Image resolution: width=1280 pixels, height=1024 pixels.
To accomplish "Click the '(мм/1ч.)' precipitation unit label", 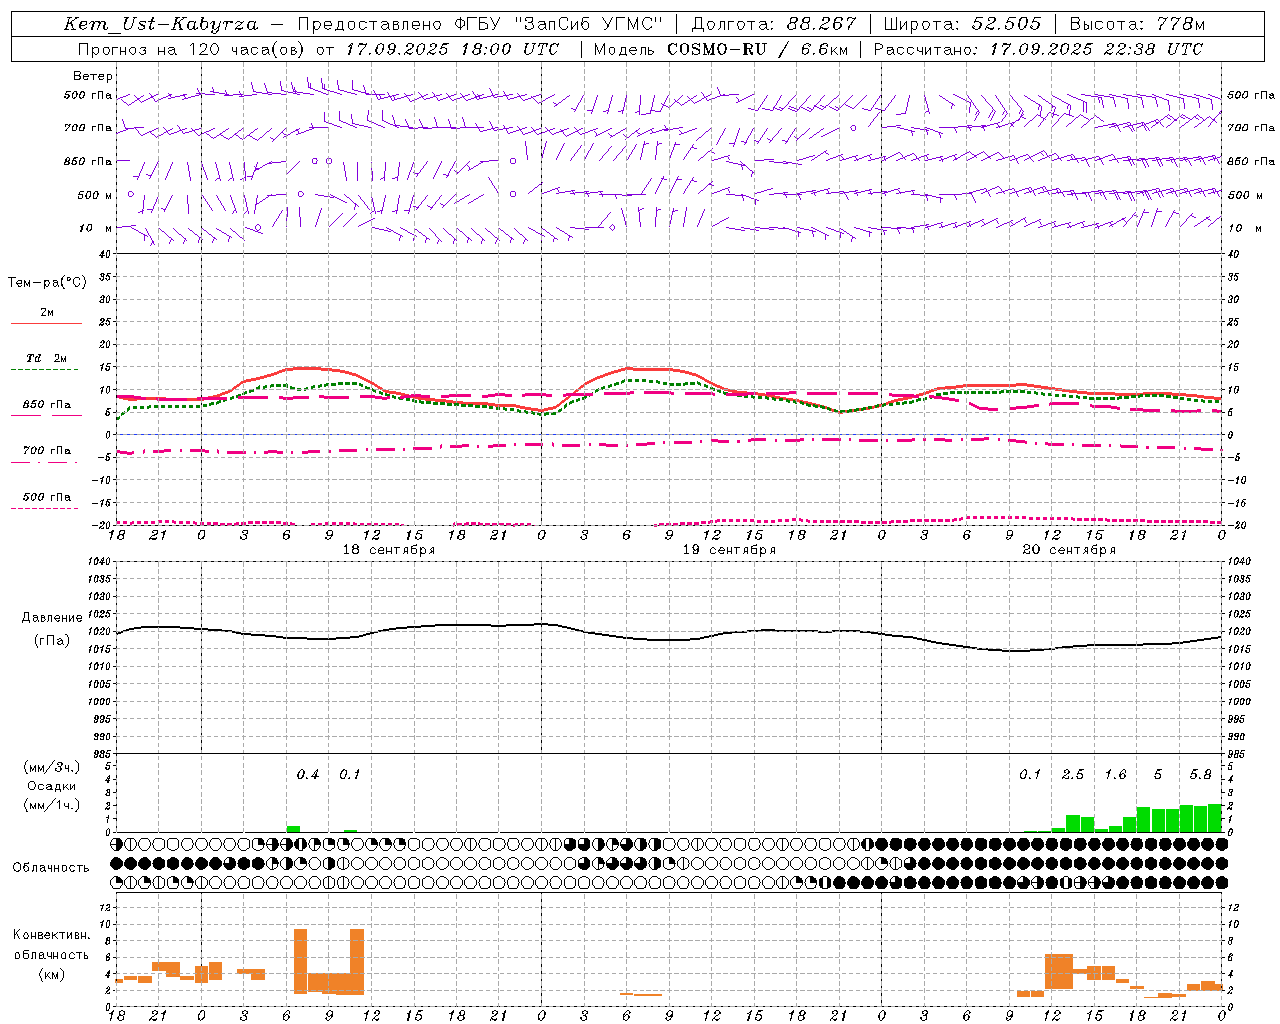I will pyautogui.click(x=52, y=804).
